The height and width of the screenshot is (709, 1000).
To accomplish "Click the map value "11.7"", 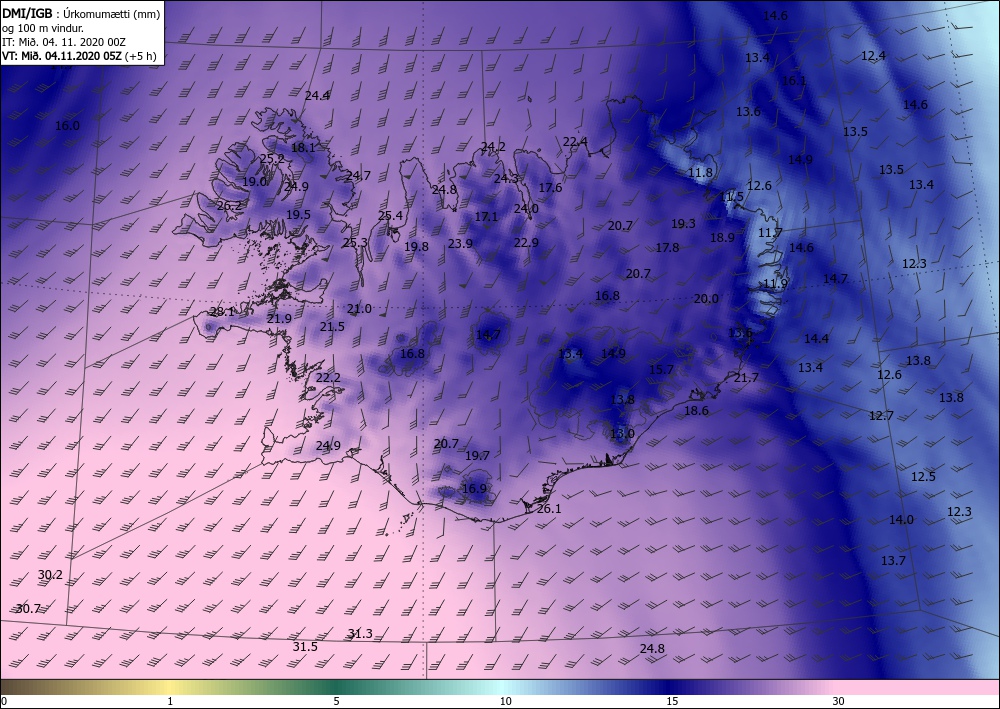I will (x=769, y=233).
